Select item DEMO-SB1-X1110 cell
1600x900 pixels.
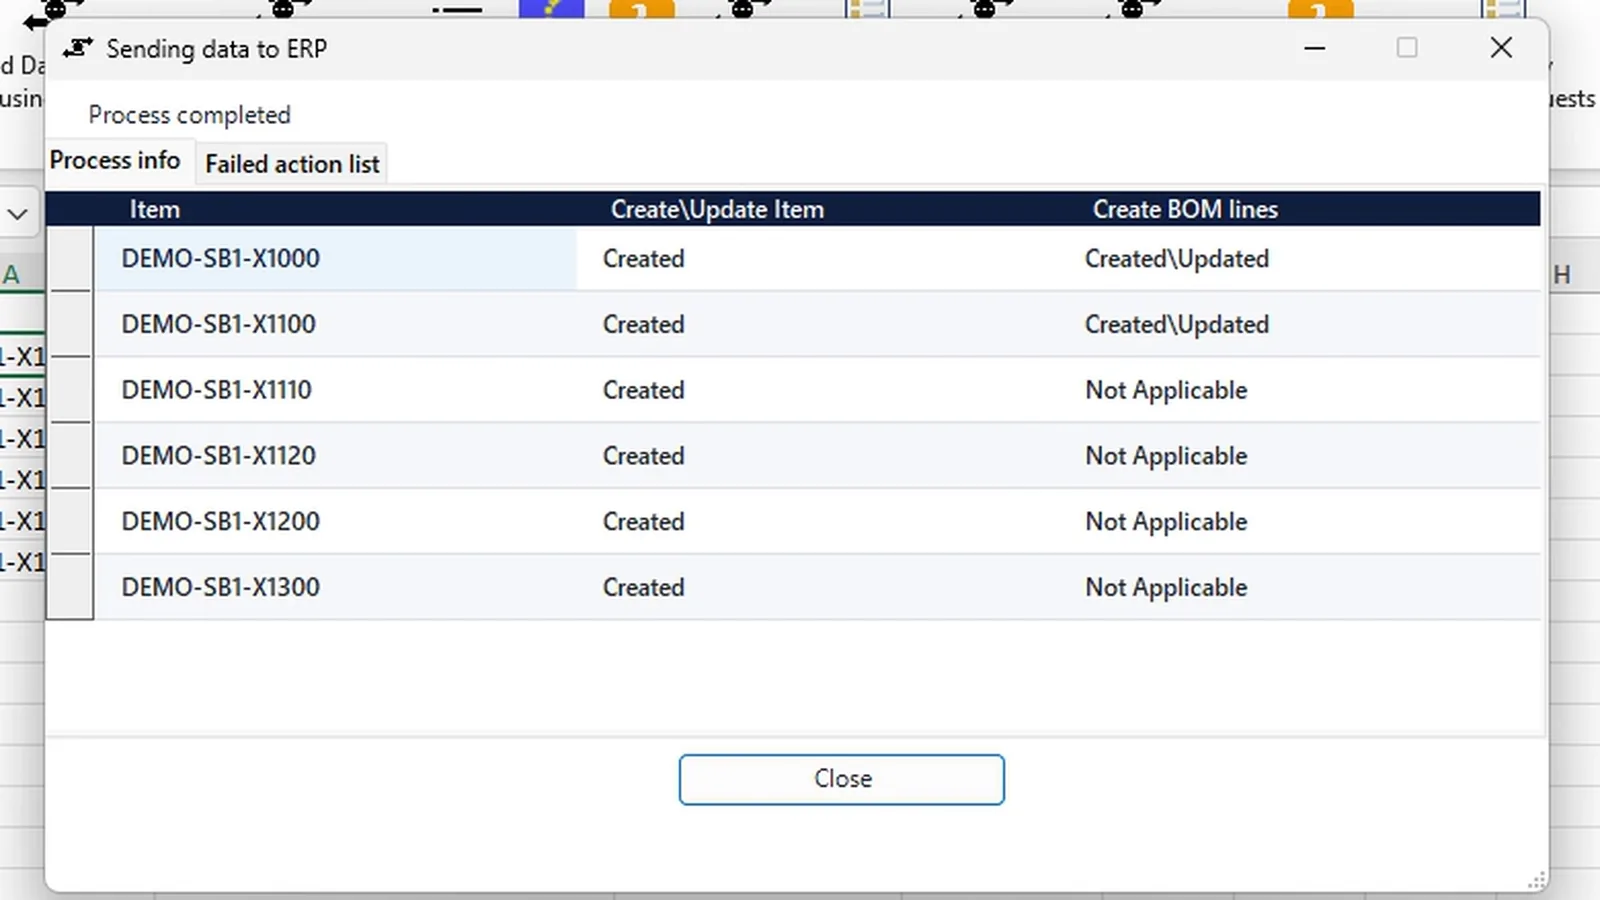tap(336, 390)
